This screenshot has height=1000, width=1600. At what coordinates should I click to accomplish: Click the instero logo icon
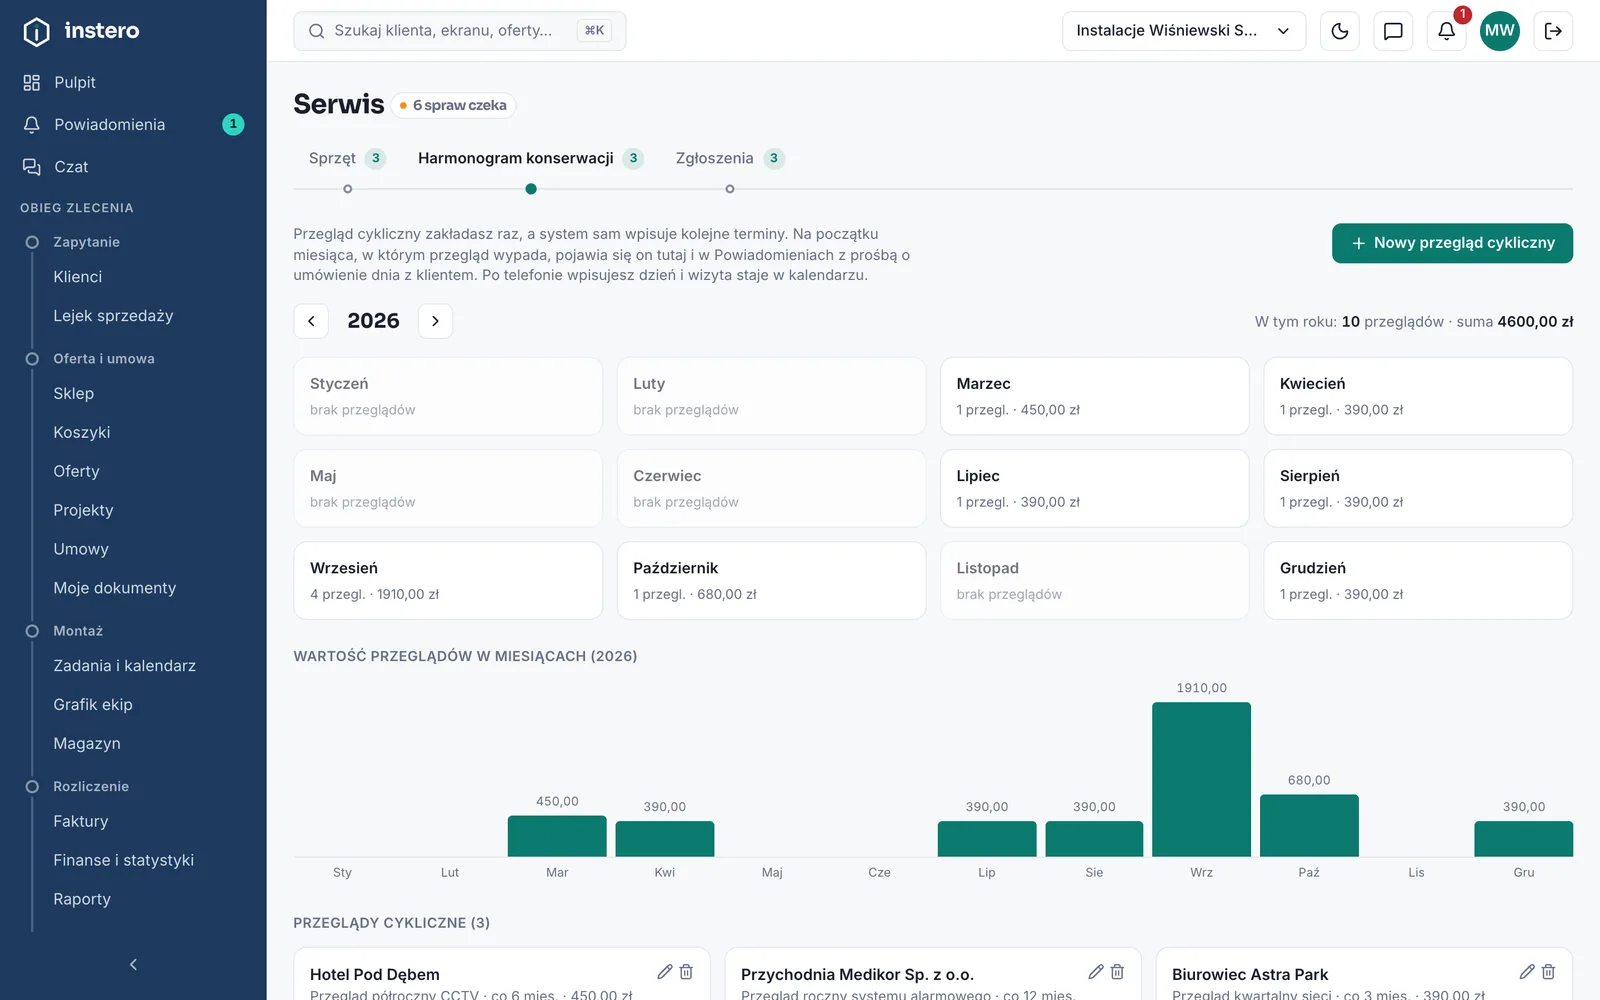tap(36, 32)
